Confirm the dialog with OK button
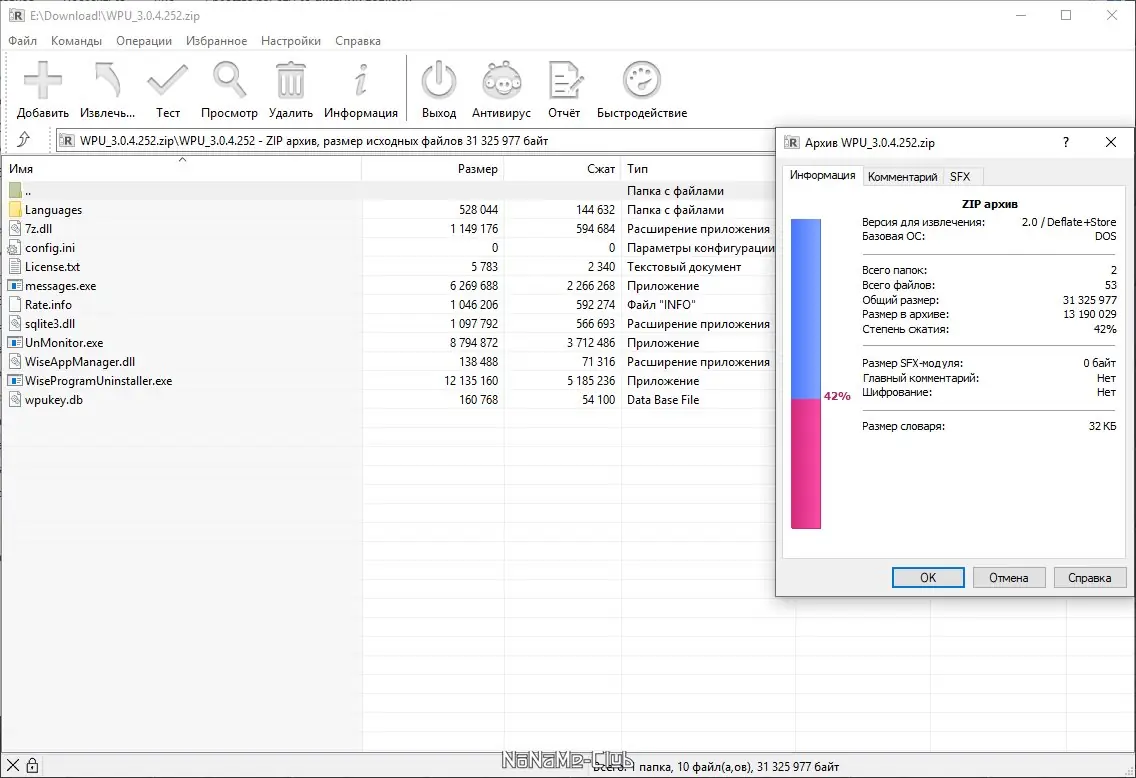The width and height of the screenshot is (1136, 778). [928, 577]
